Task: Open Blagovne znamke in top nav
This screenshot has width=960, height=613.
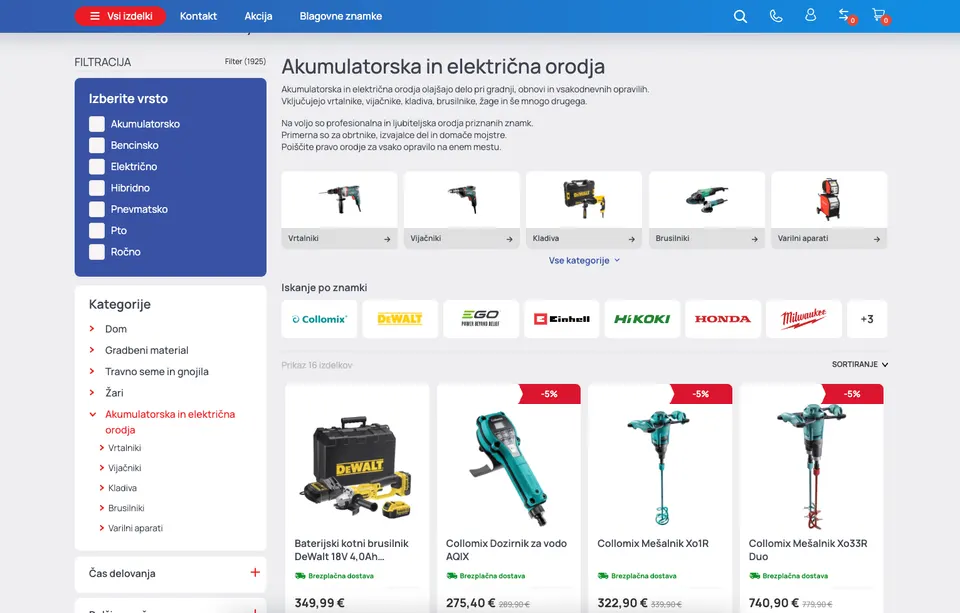Action: [x=340, y=16]
